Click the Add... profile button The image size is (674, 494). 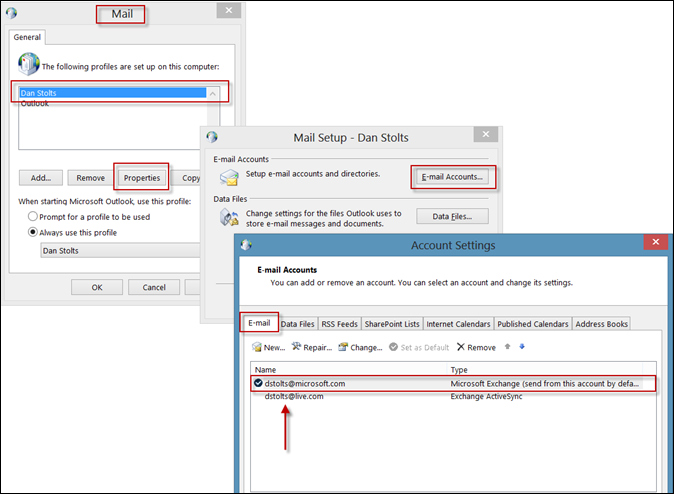pos(41,178)
